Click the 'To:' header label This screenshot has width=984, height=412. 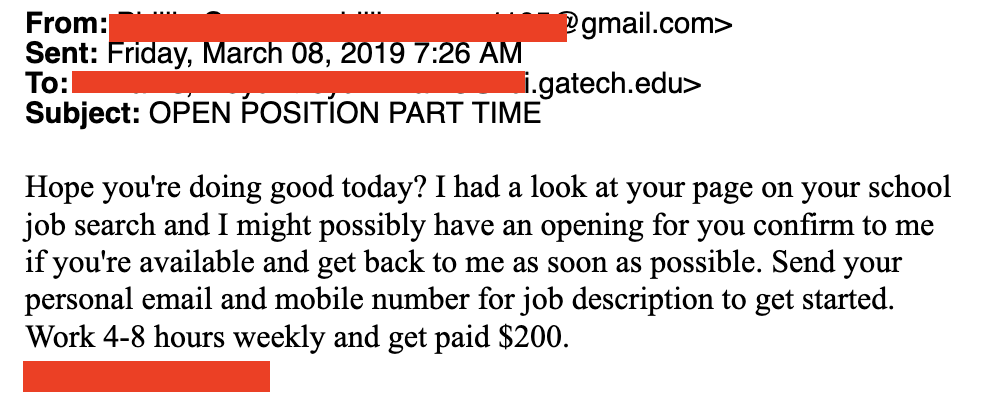(x=47, y=84)
